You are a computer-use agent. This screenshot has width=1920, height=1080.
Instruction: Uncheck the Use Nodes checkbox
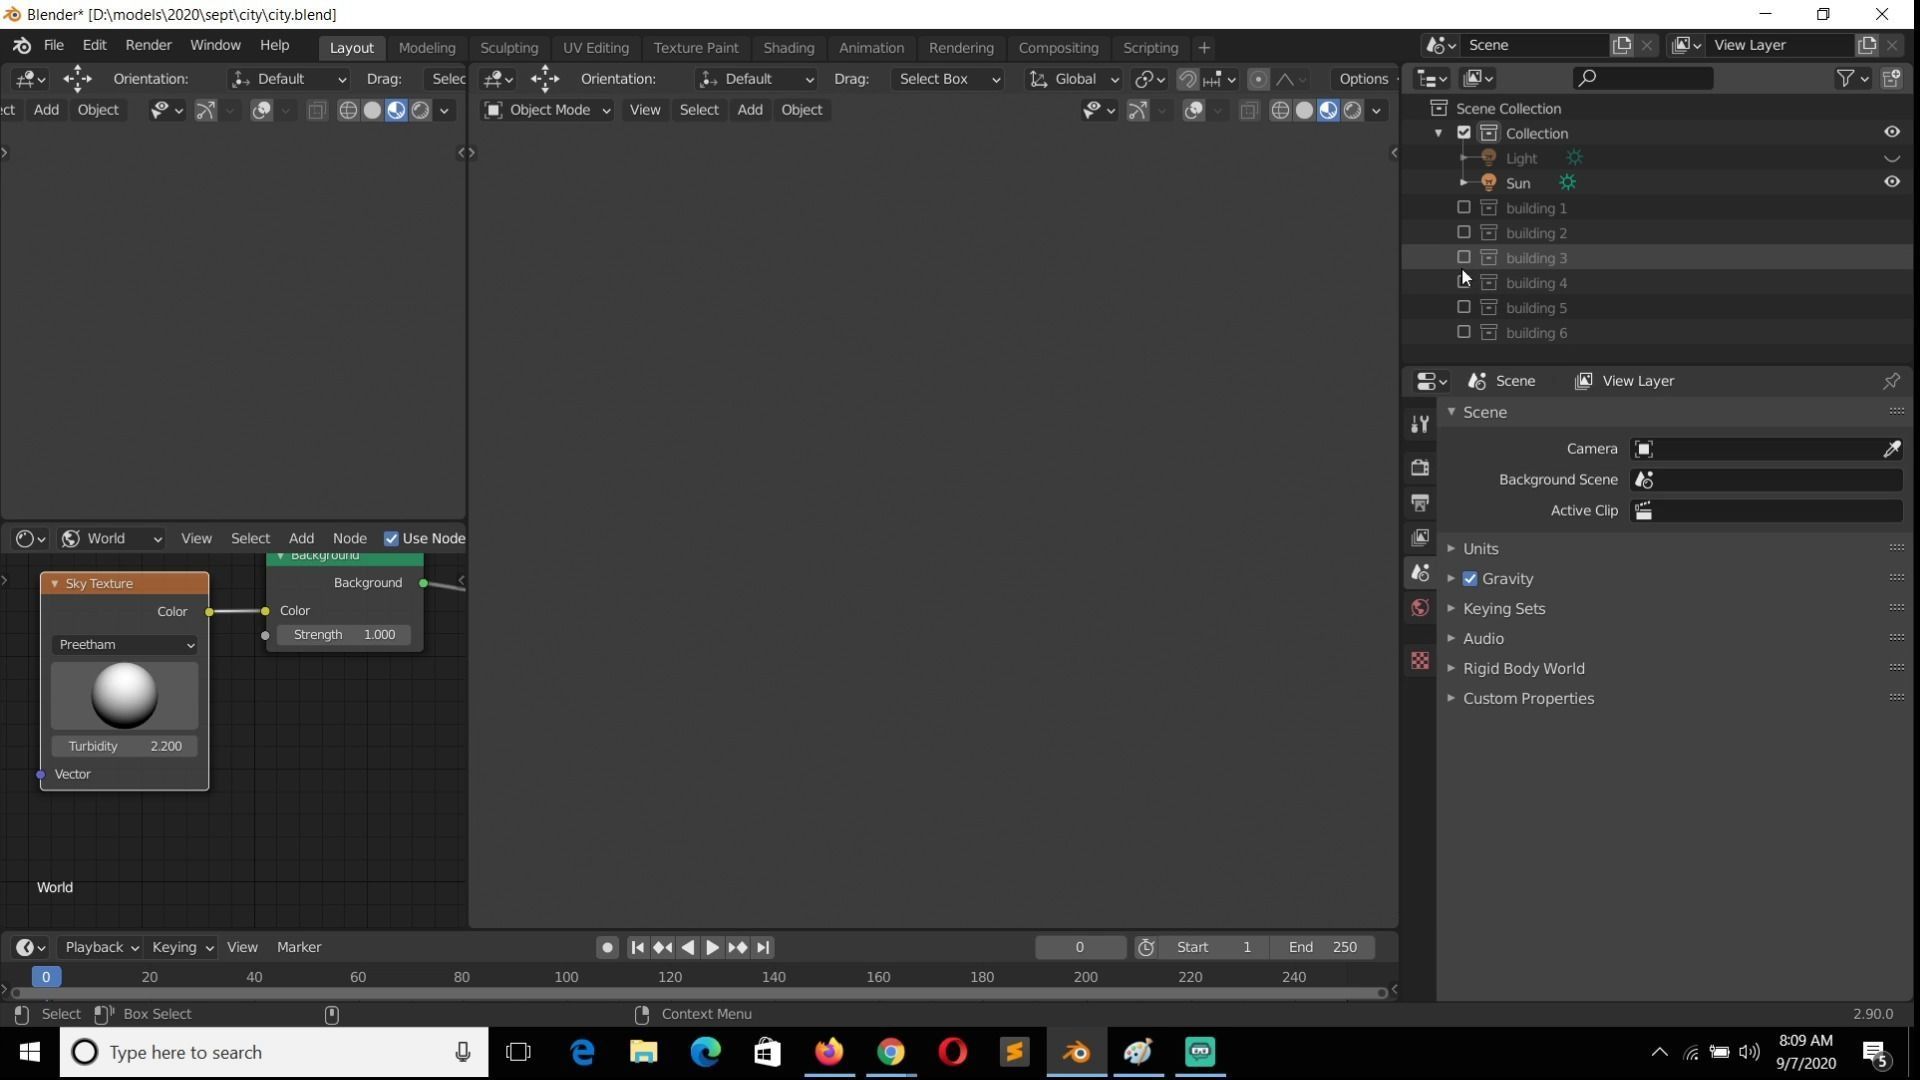(392, 539)
